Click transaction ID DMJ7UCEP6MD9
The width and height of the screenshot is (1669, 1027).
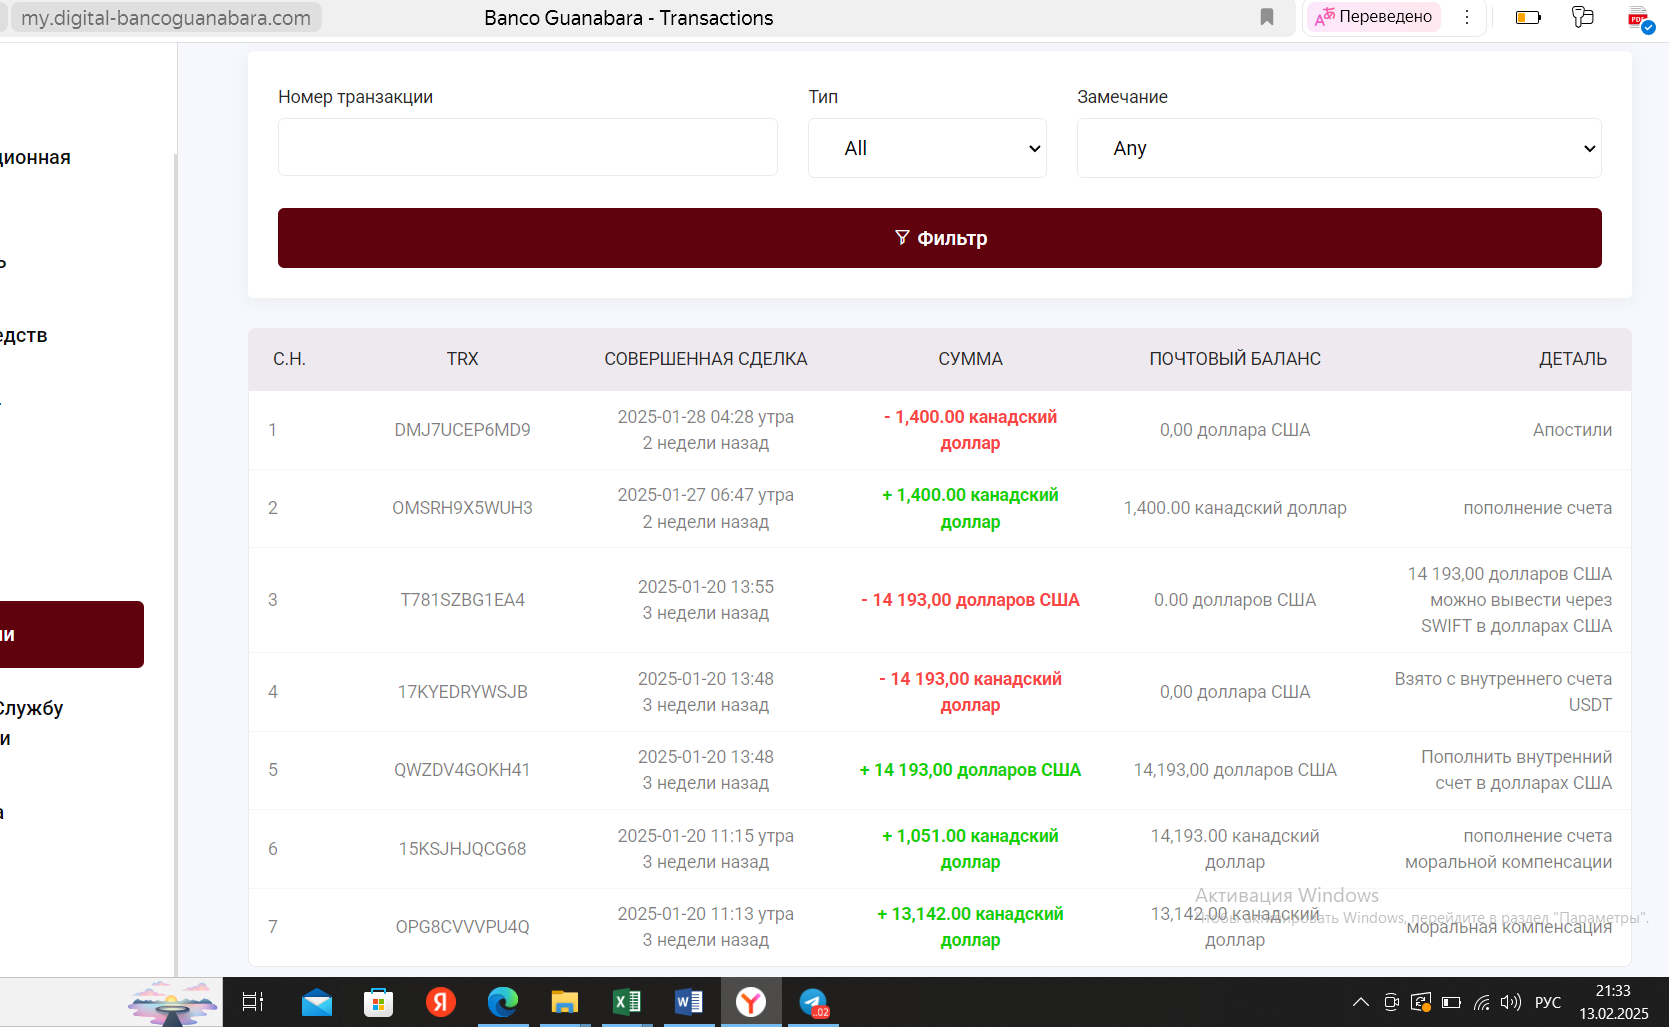[x=462, y=430]
